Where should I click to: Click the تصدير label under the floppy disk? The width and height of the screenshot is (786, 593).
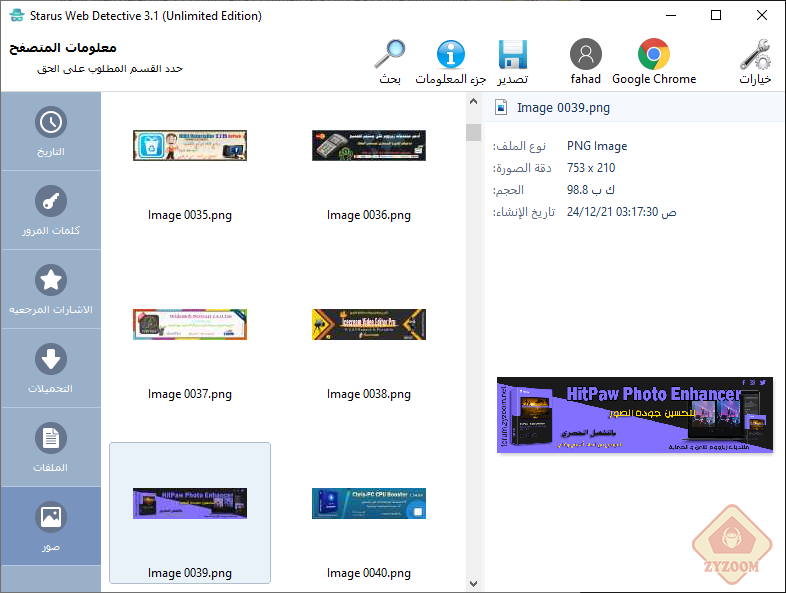513,79
